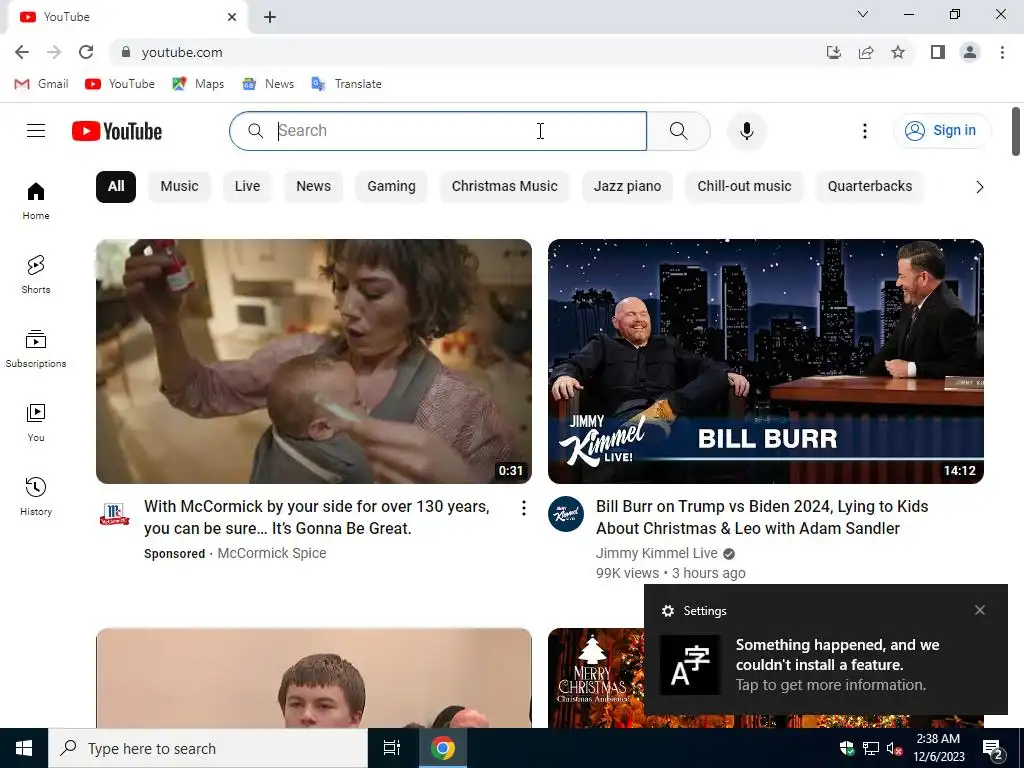The image size is (1024, 768).
Task: Play the Bill Burr Kimmel thumbnail
Action: coord(765,361)
